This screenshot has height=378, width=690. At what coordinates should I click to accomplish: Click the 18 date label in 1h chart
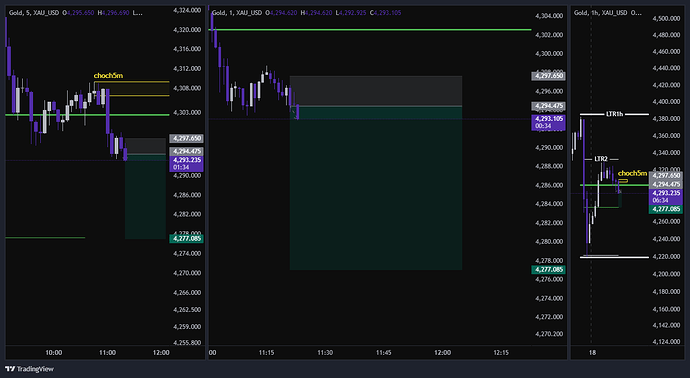pos(592,352)
